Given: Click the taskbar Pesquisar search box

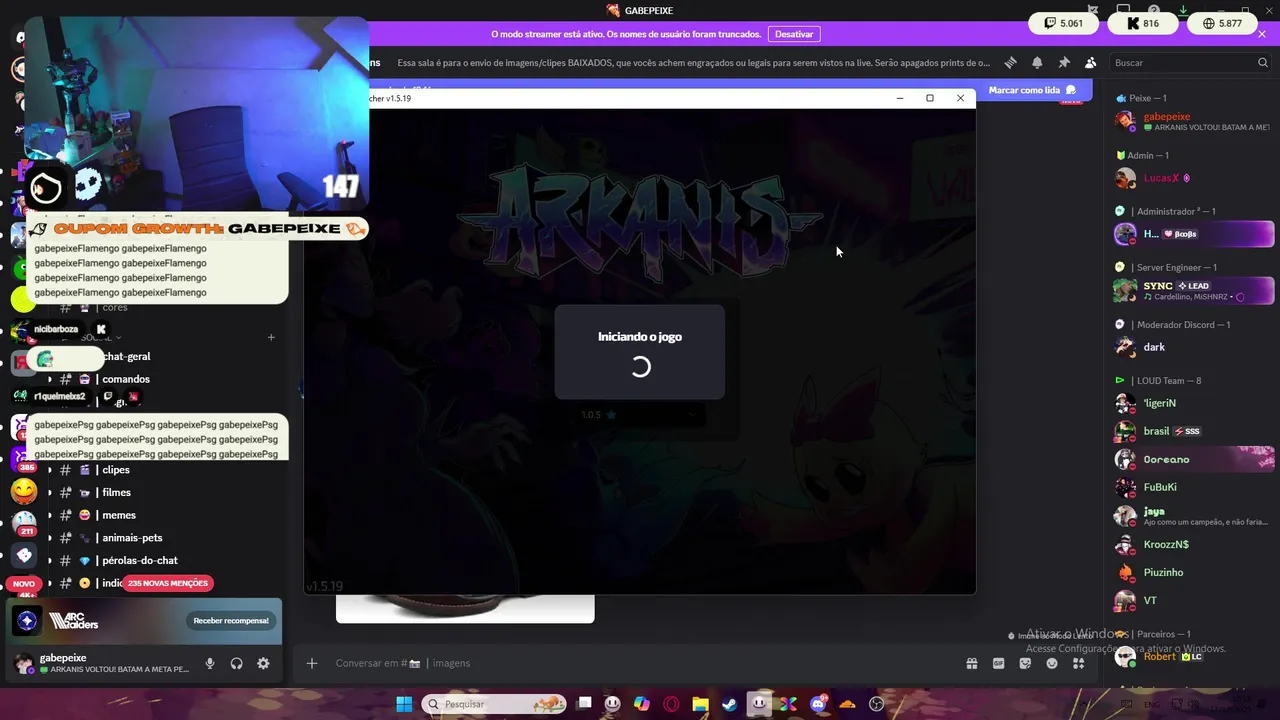Looking at the screenshot, I should [494, 704].
